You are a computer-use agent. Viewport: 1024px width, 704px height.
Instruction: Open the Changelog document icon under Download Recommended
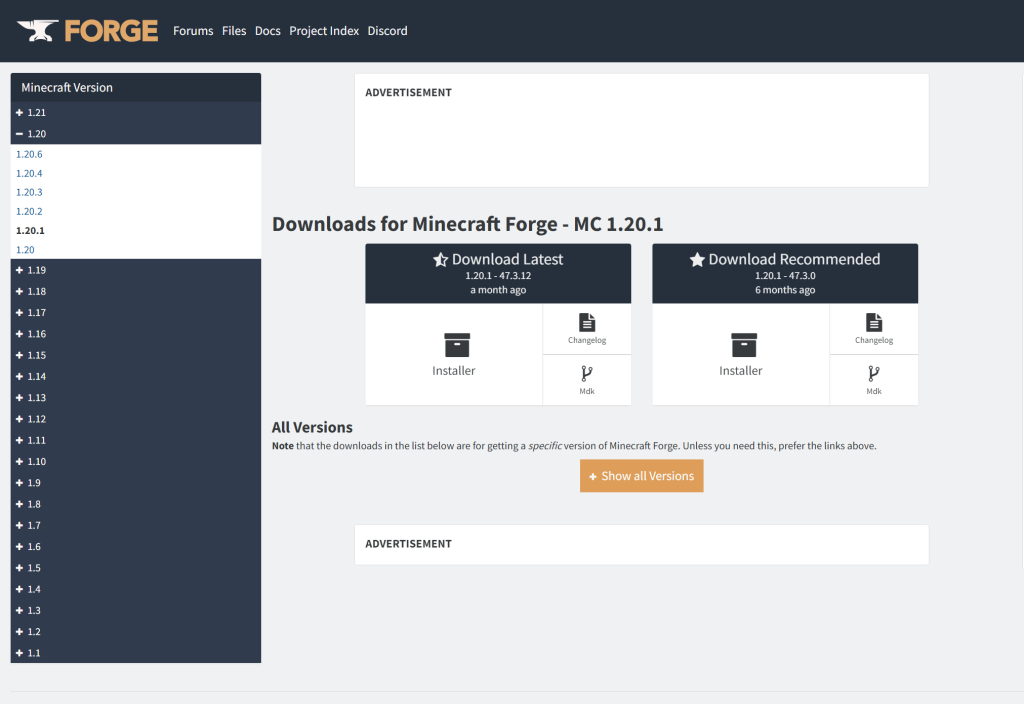[874, 322]
